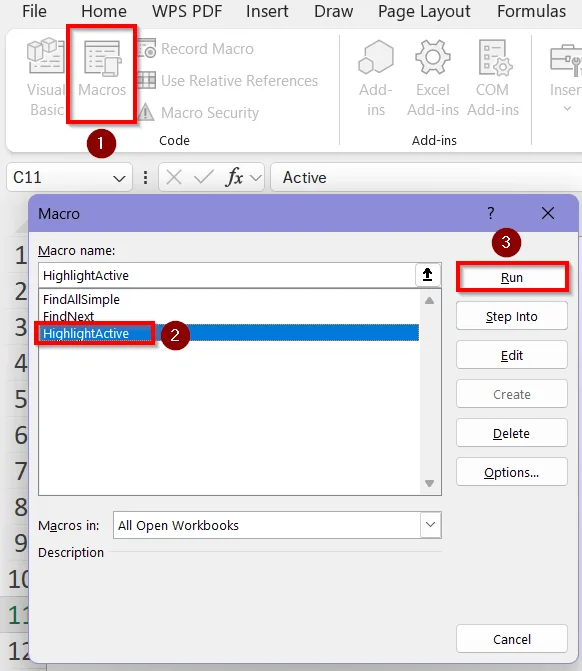The width and height of the screenshot is (582, 671).
Task: Switch to the Page Layout tab
Action: (424, 11)
